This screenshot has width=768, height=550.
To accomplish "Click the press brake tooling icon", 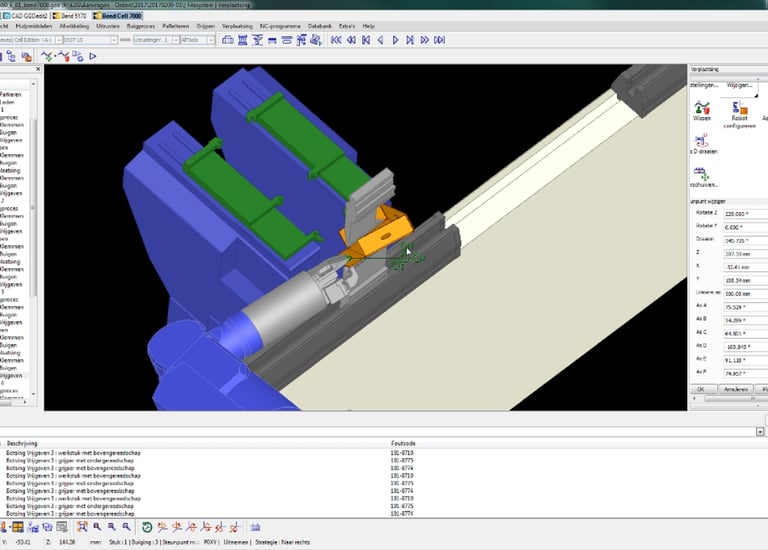I will point(242,40).
